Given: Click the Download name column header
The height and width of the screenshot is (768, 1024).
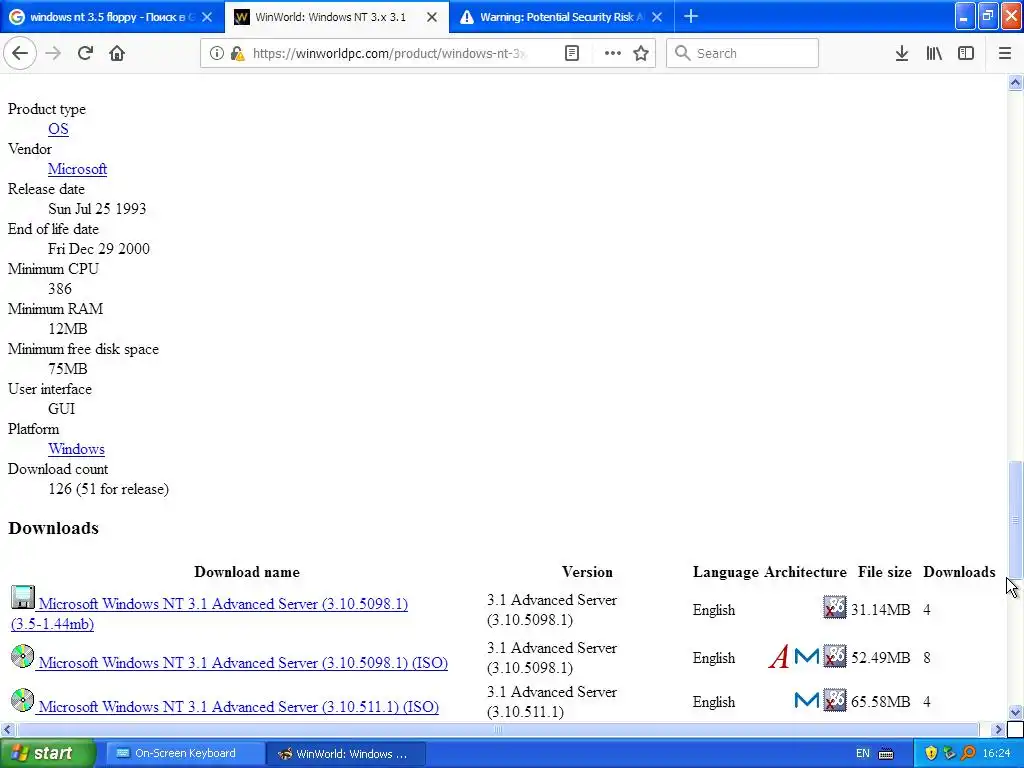Looking at the screenshot, I should point(247,571).
